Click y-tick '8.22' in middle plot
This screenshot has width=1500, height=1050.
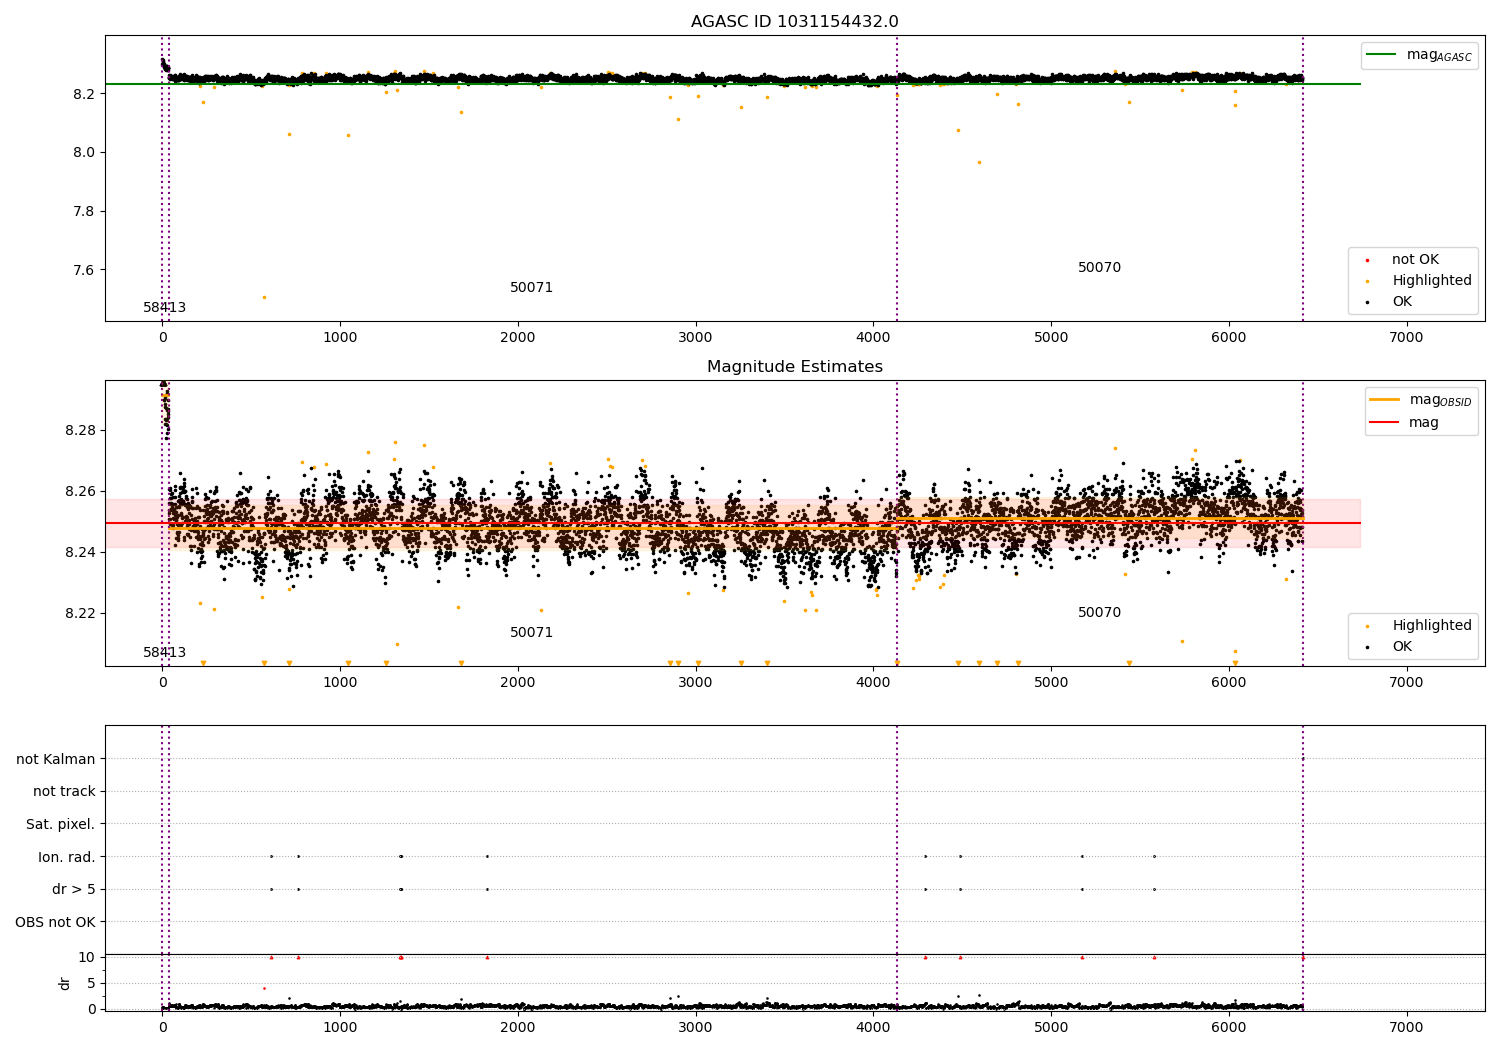point(79,614)
